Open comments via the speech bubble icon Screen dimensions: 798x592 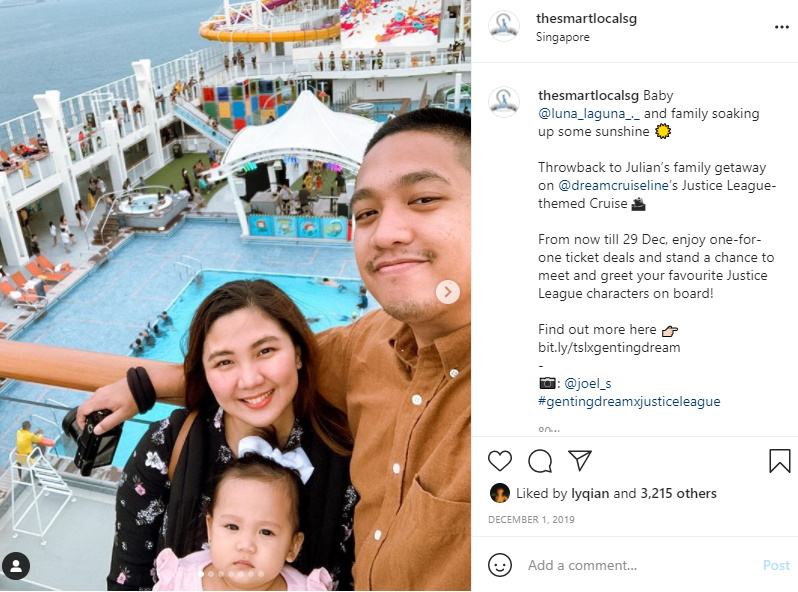pyautogui.click(x=540, y=461)
